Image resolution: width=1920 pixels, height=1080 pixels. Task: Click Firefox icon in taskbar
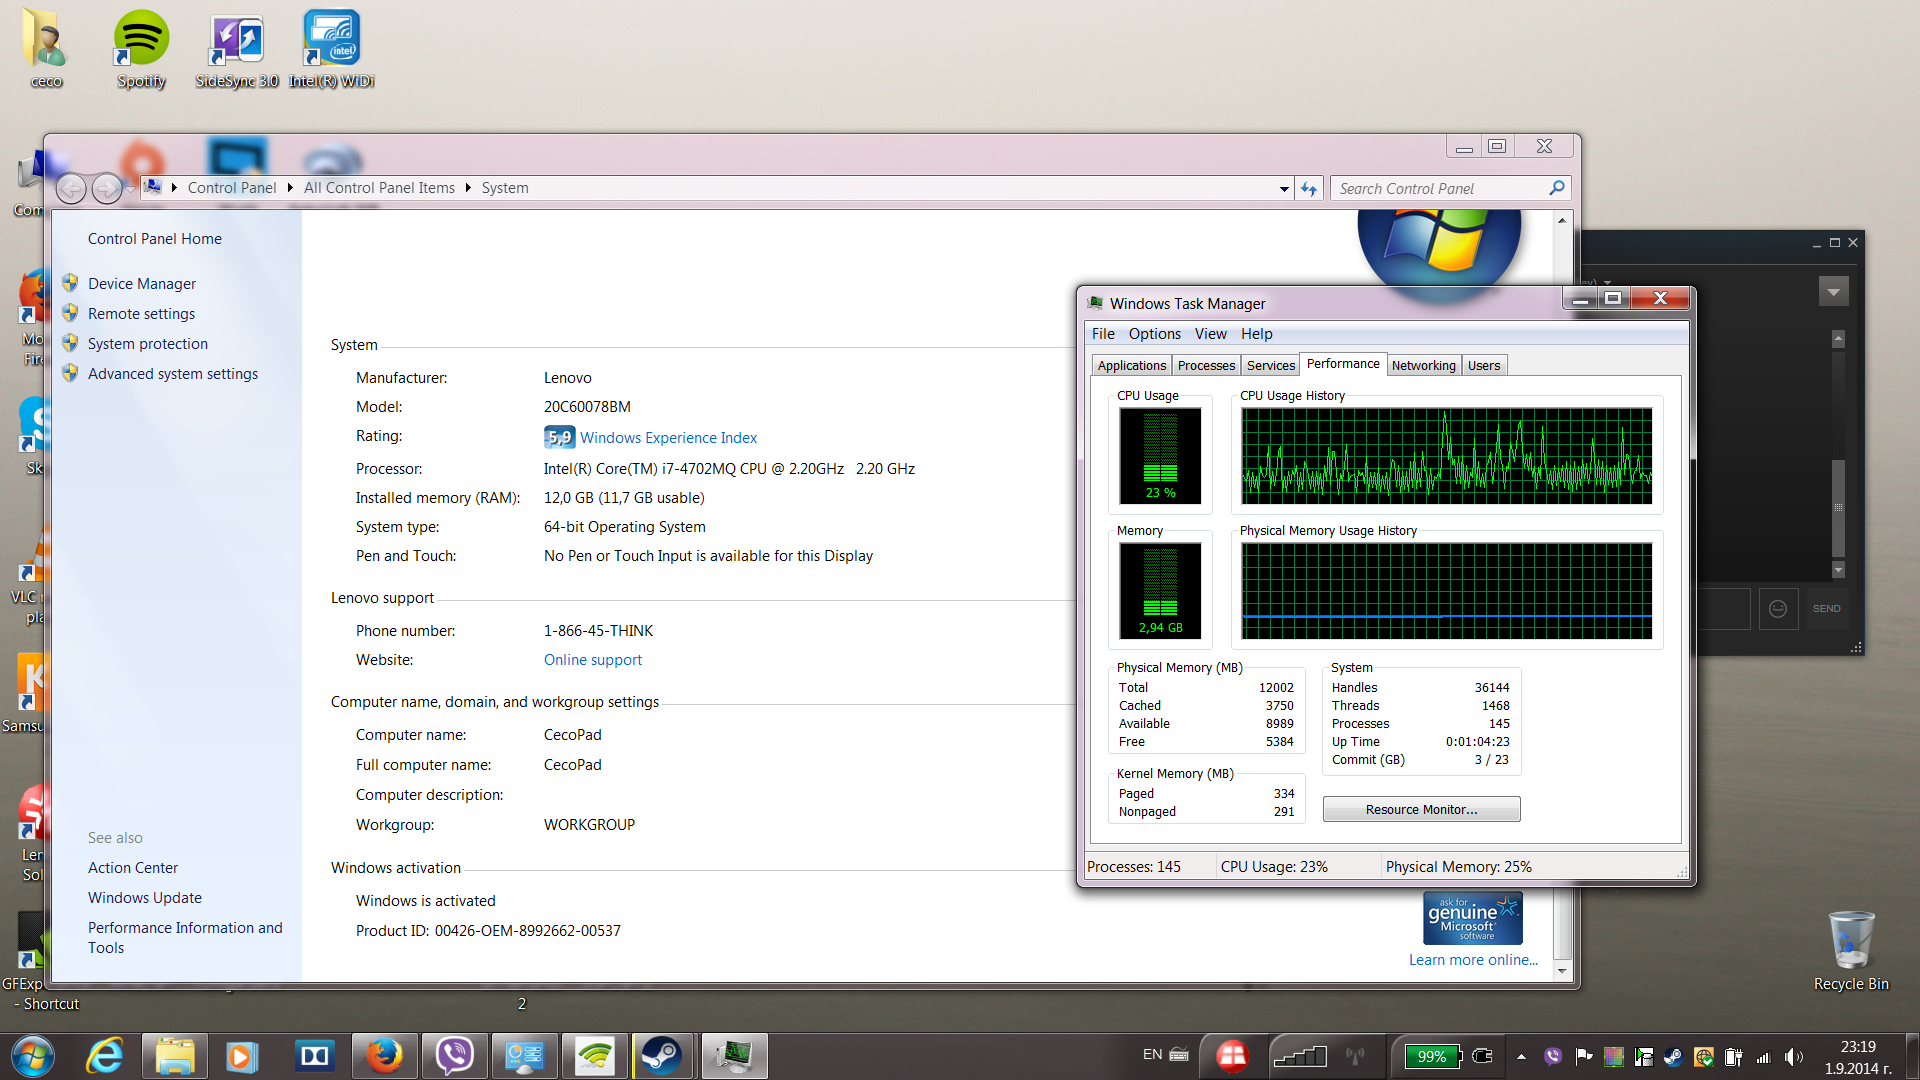(384, 1056)
